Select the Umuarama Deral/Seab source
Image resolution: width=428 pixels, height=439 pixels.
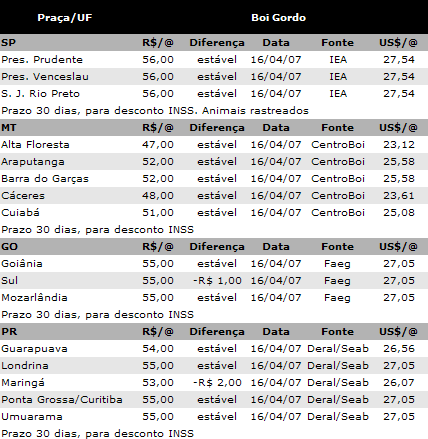(x=338, y=417)
